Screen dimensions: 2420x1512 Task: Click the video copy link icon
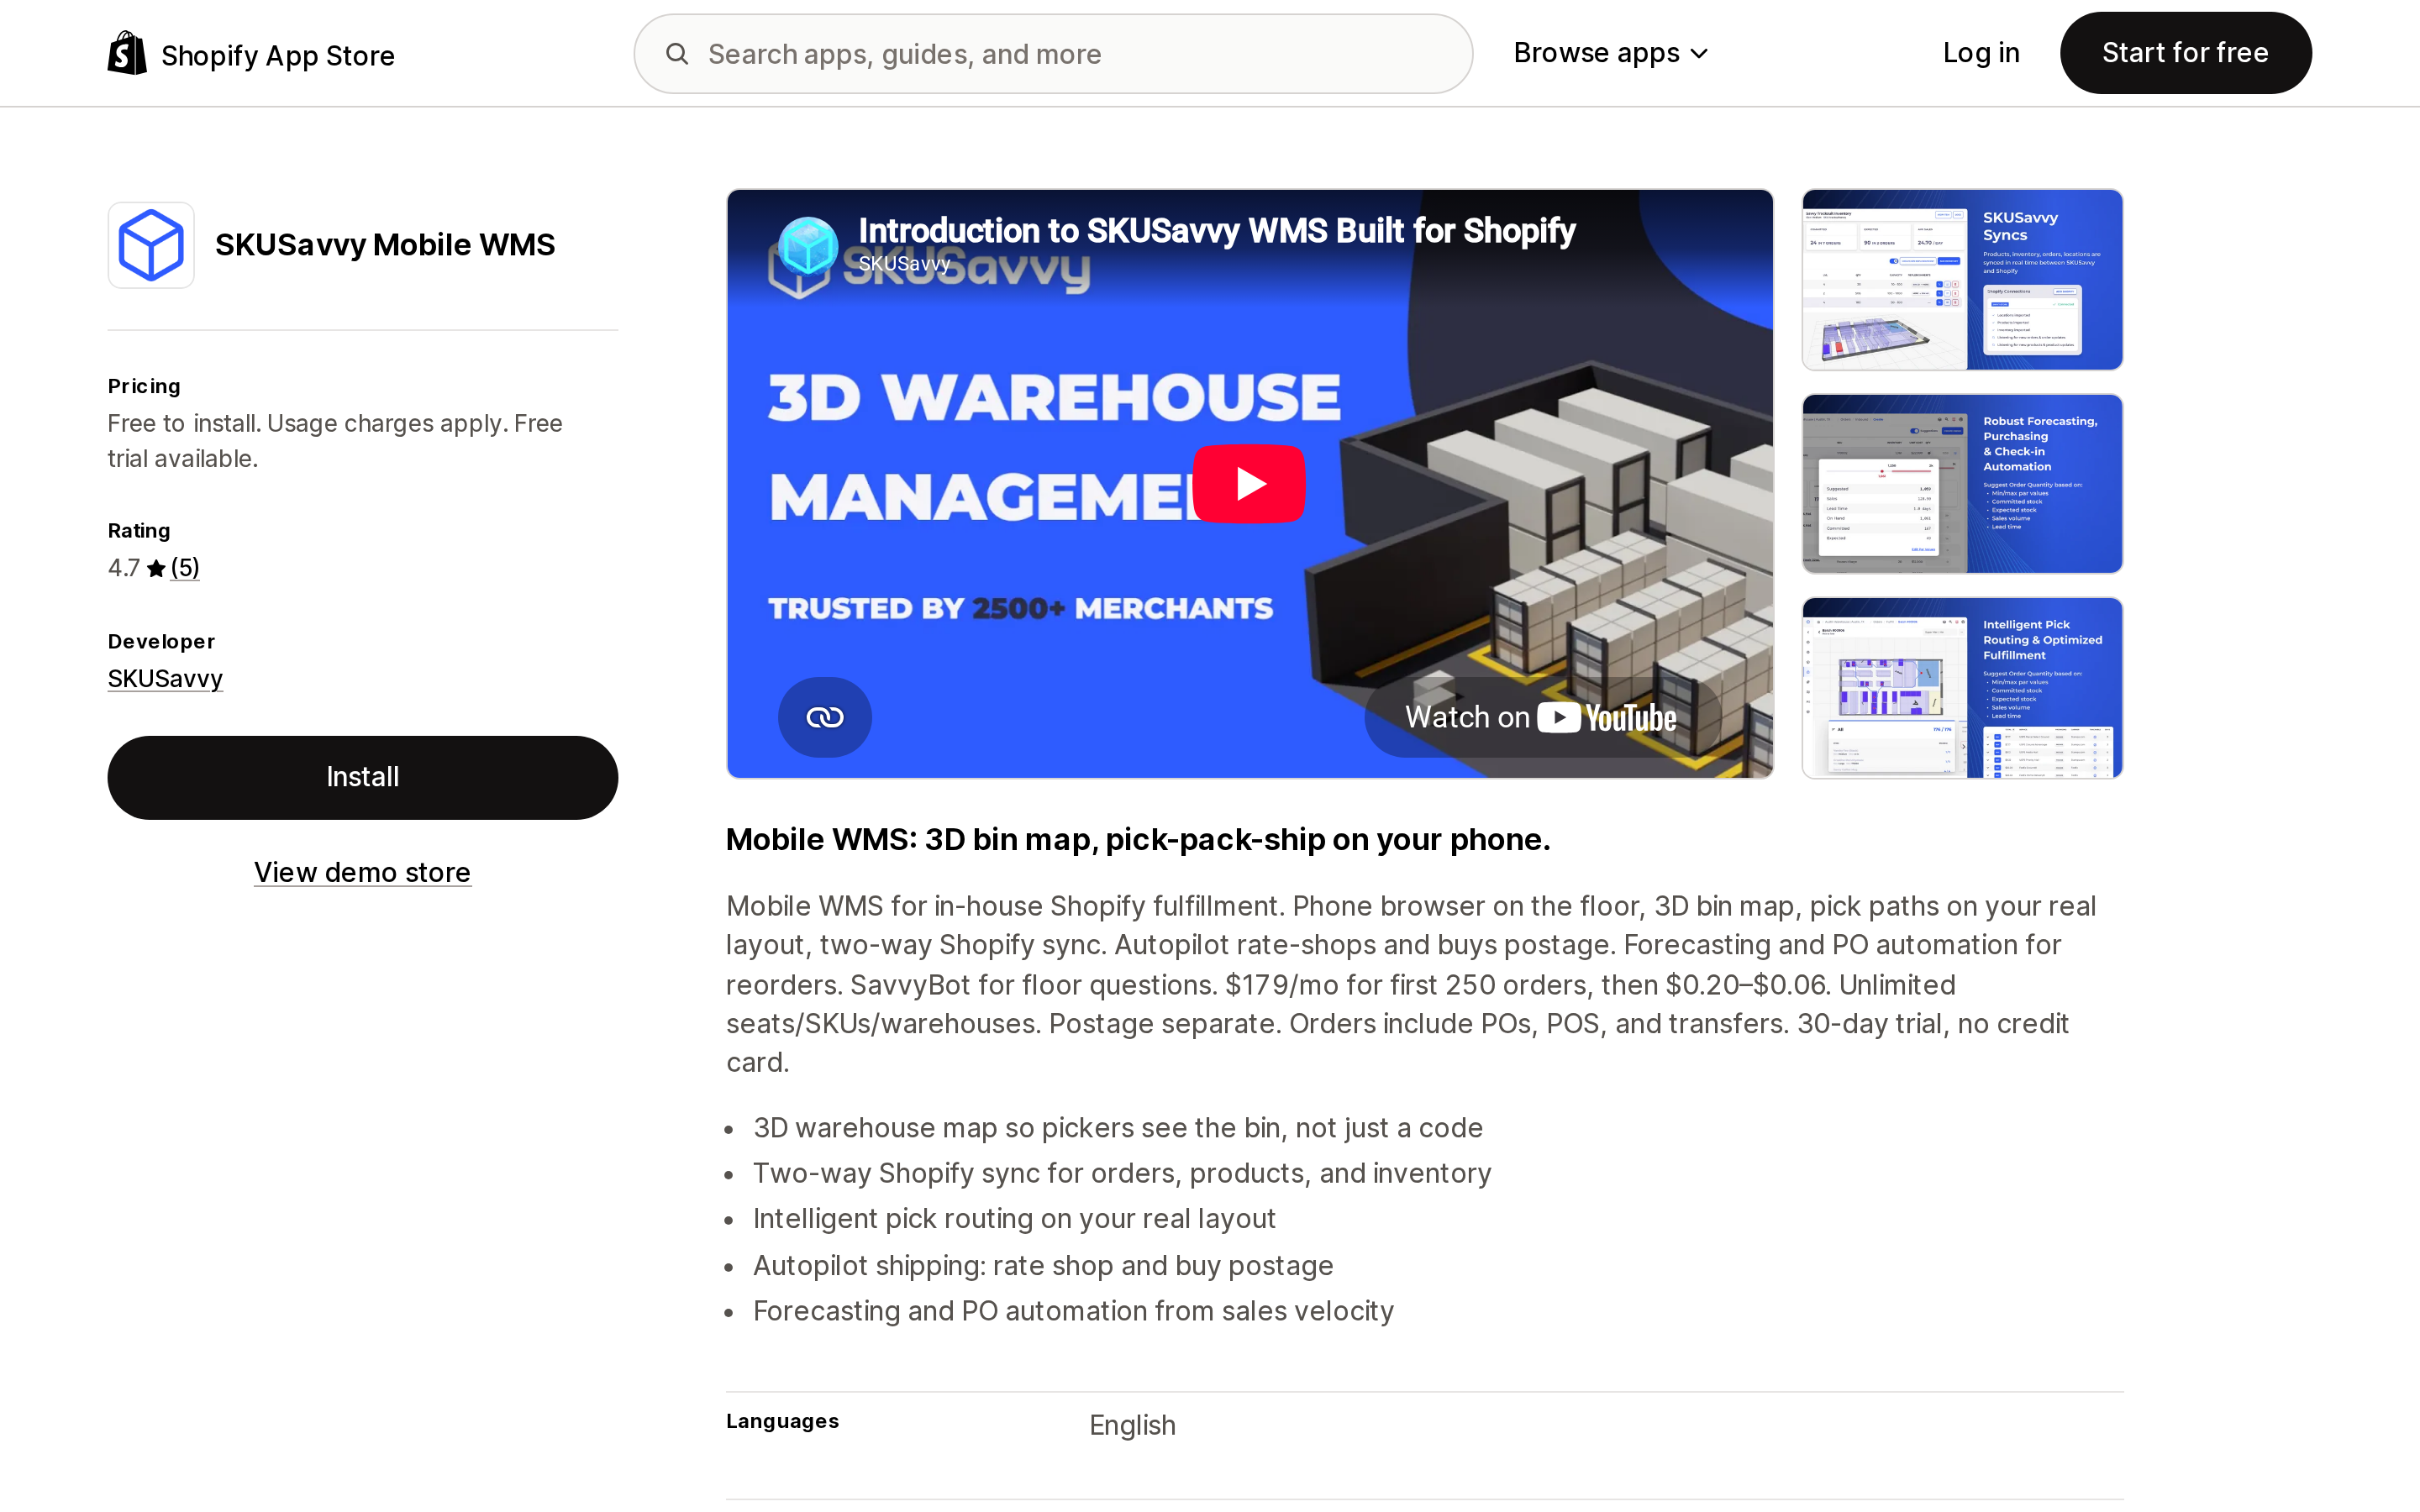(x=824, y=717)
